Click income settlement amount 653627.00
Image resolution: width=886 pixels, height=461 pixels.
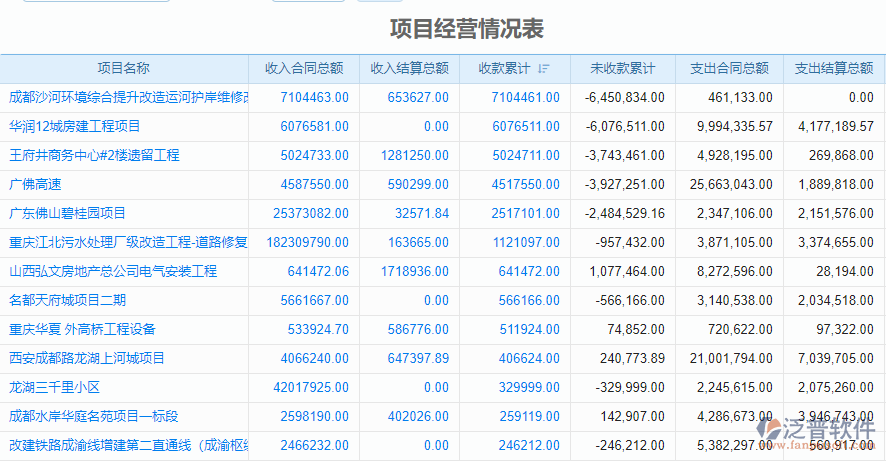(418, 97)
